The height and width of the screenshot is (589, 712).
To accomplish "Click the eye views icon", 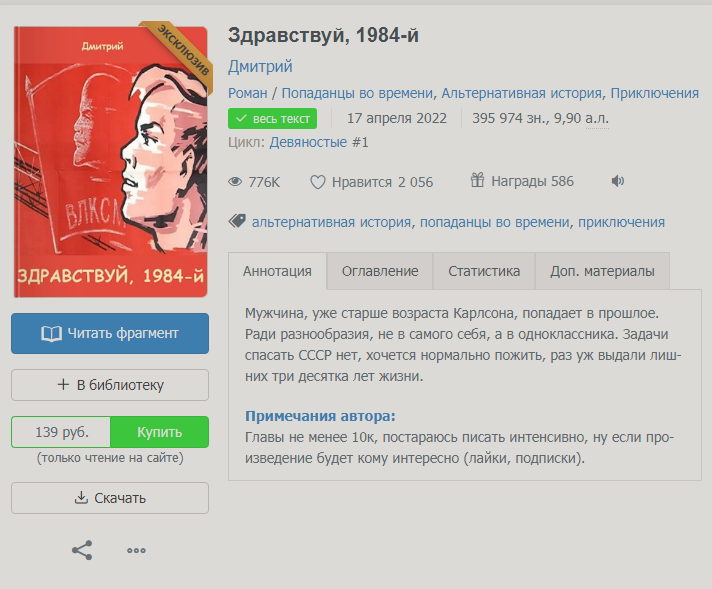I will [235, 182].
